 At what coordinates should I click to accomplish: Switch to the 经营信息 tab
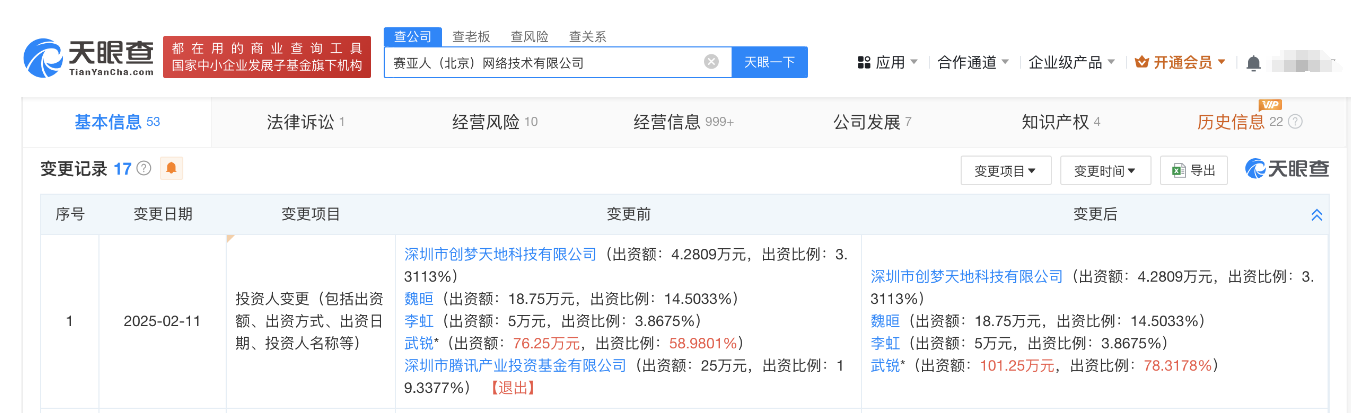tap(683, 122)
